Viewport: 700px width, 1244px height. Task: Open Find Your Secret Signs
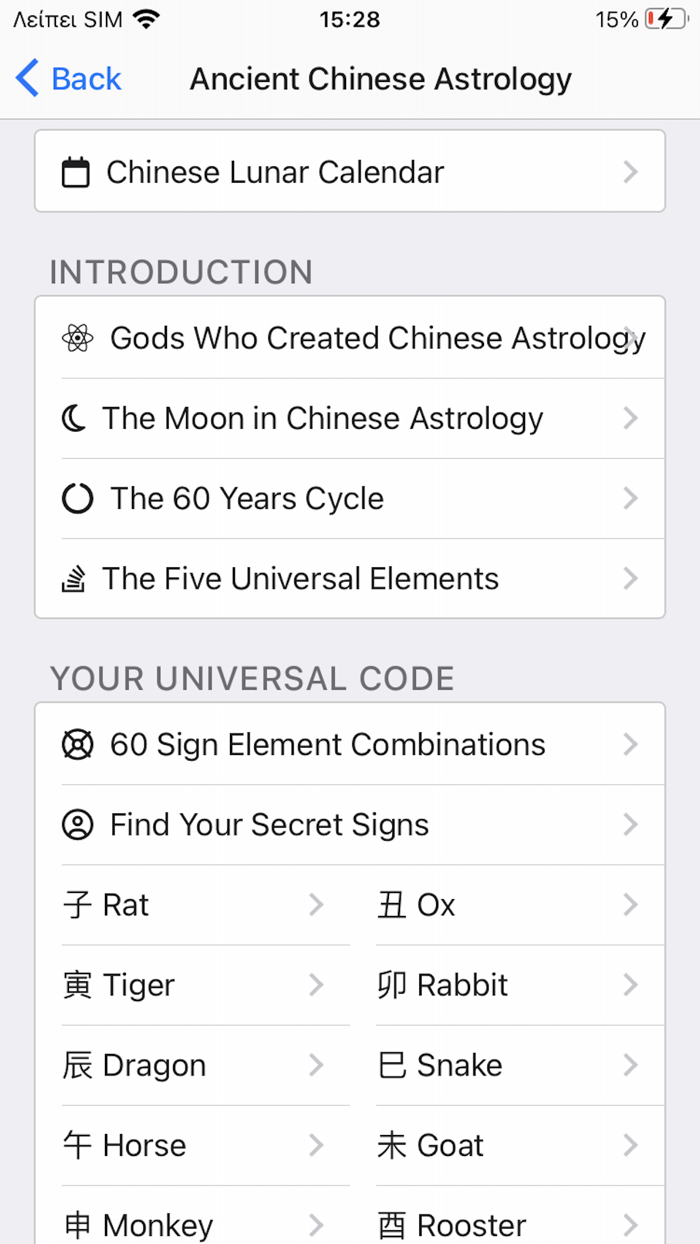tap(269, 825)
